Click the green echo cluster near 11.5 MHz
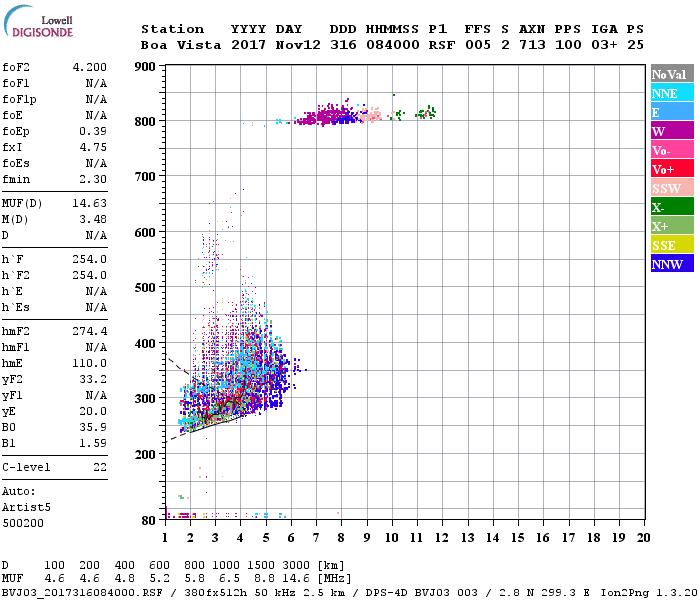Image resolution: width=700 pixels, height=600 pixels. 425,112
